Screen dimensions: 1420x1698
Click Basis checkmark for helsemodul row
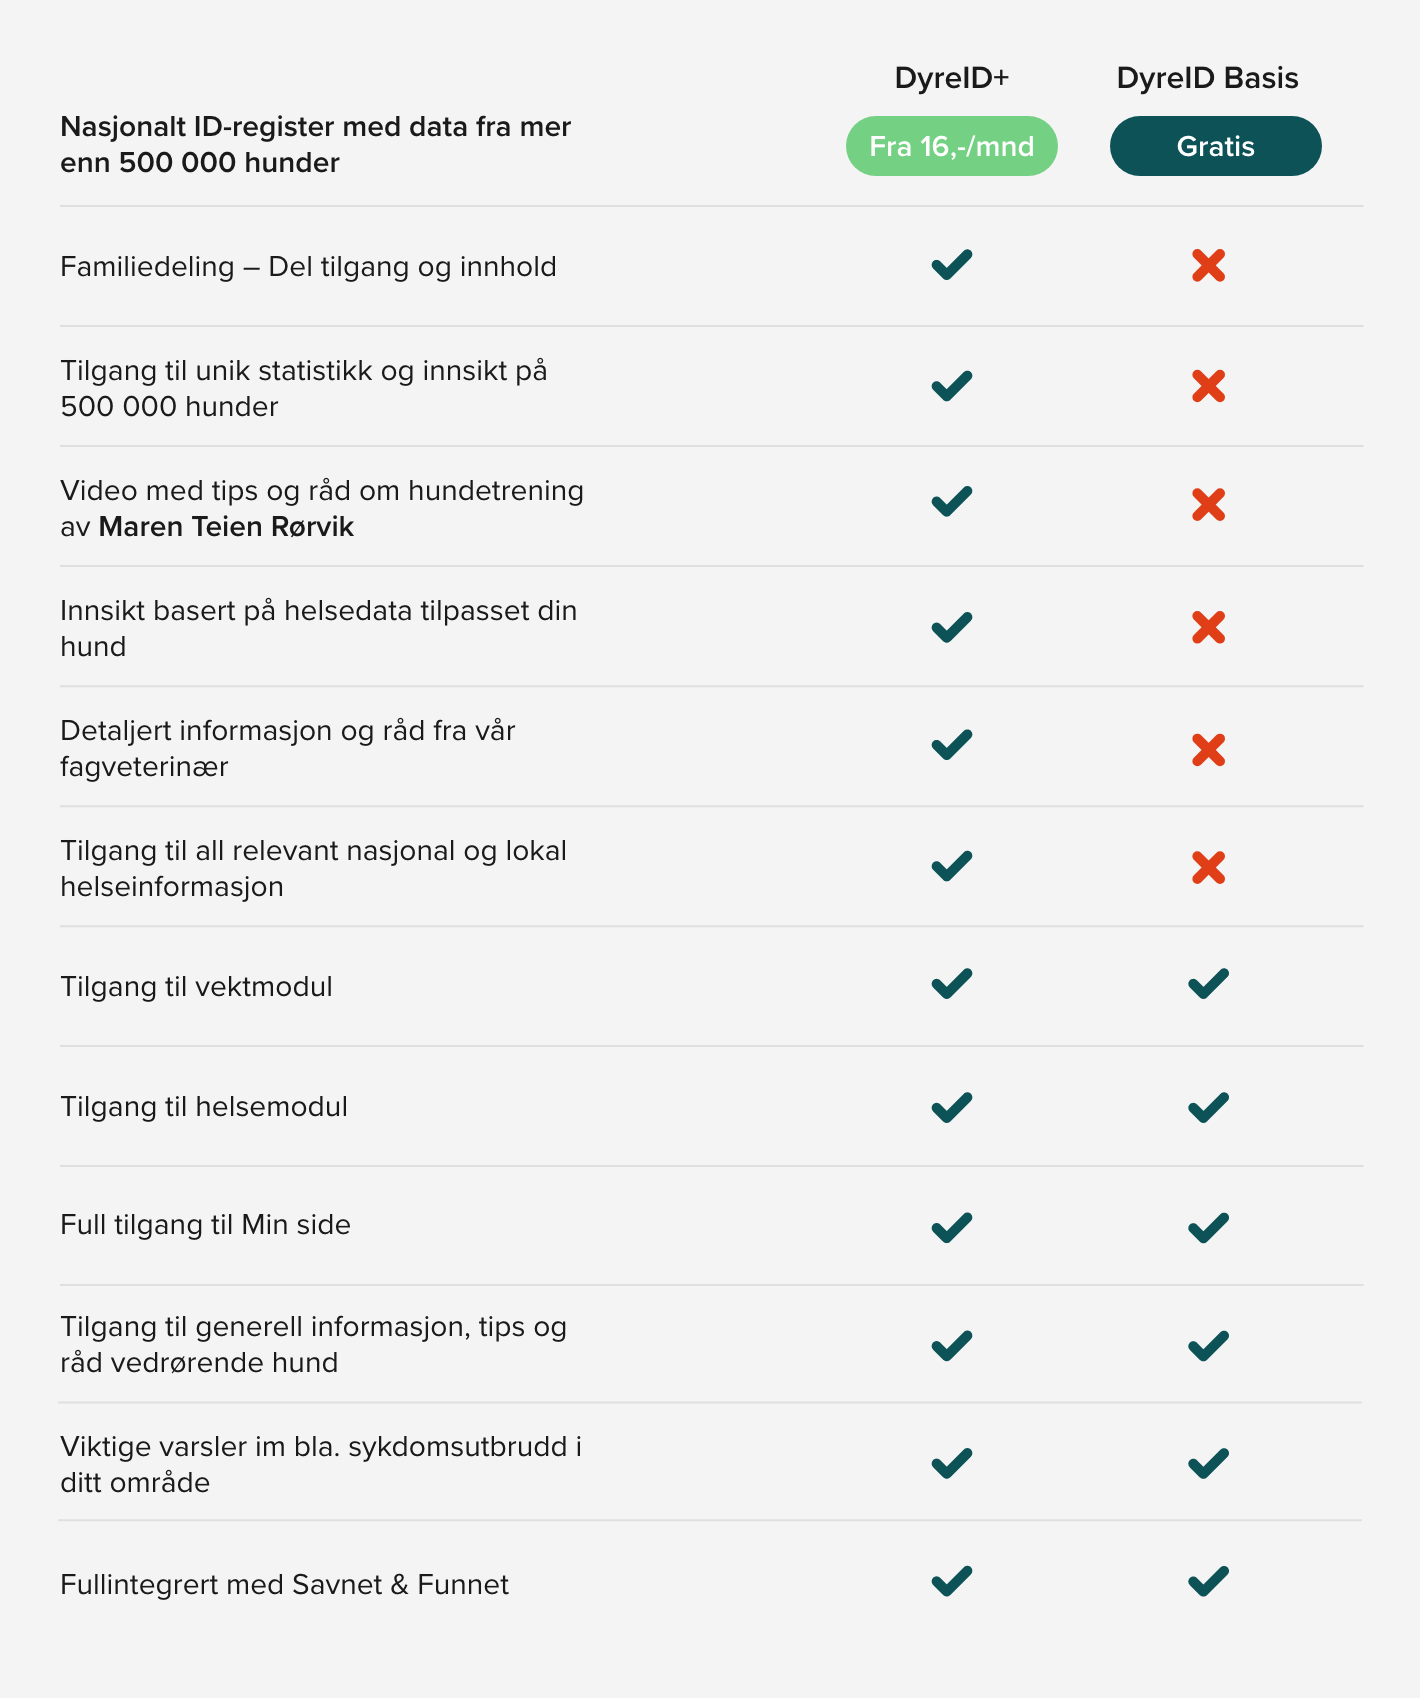coord(1208,1107)
